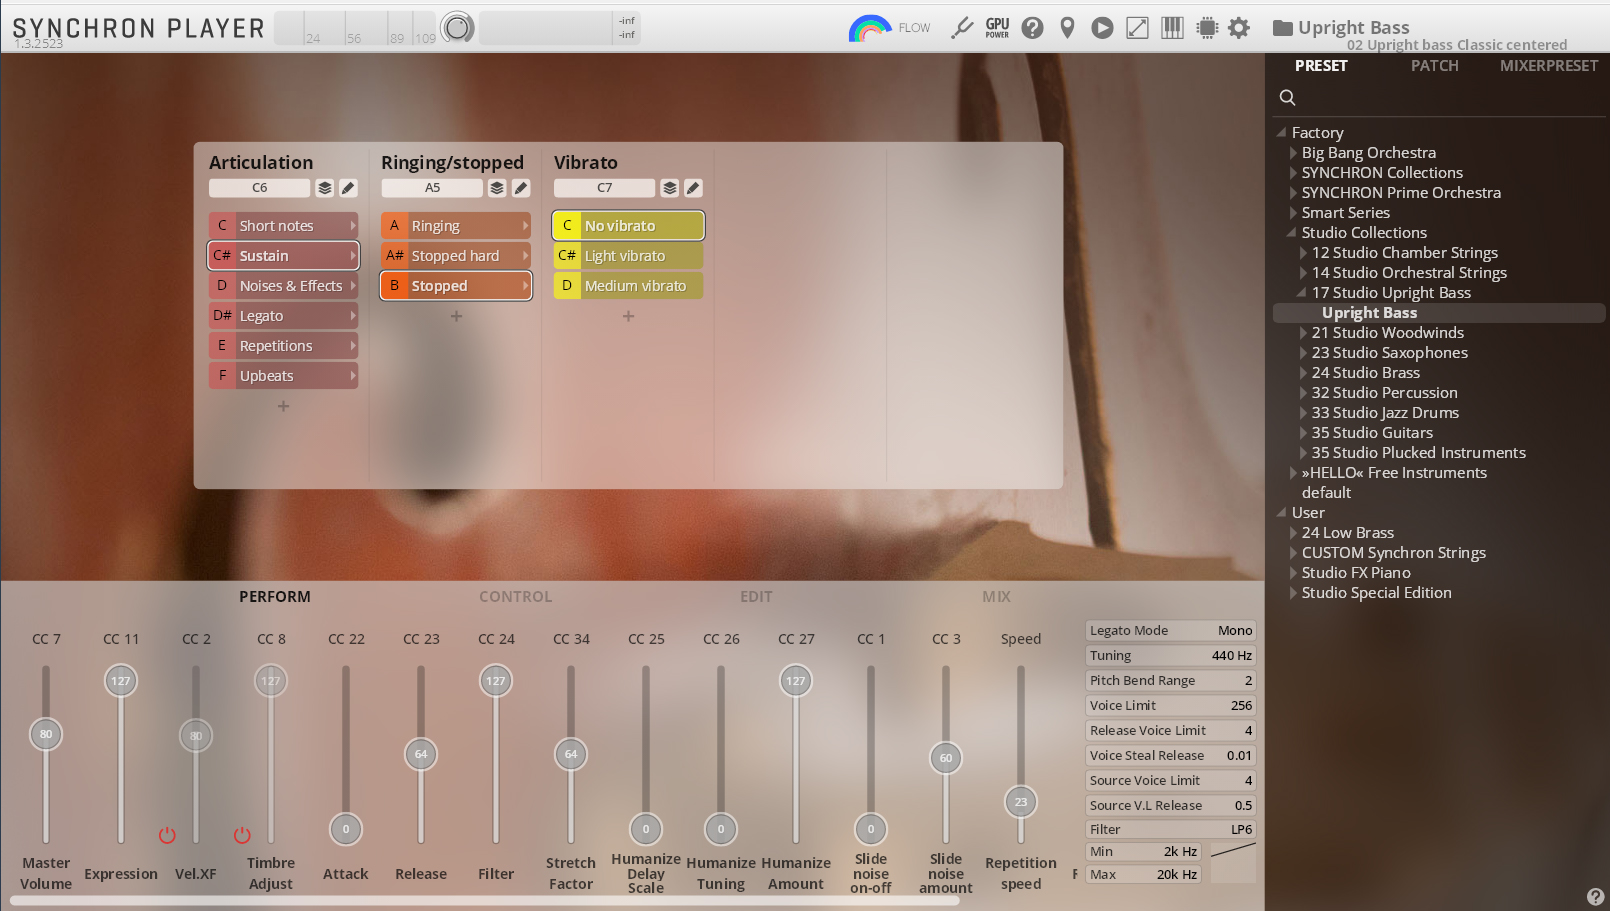This screenshot has width=1610, height=911.
Task: Open the help question mark icon in toolbar
Action: pyautogui.click(x=1033, y=28)
